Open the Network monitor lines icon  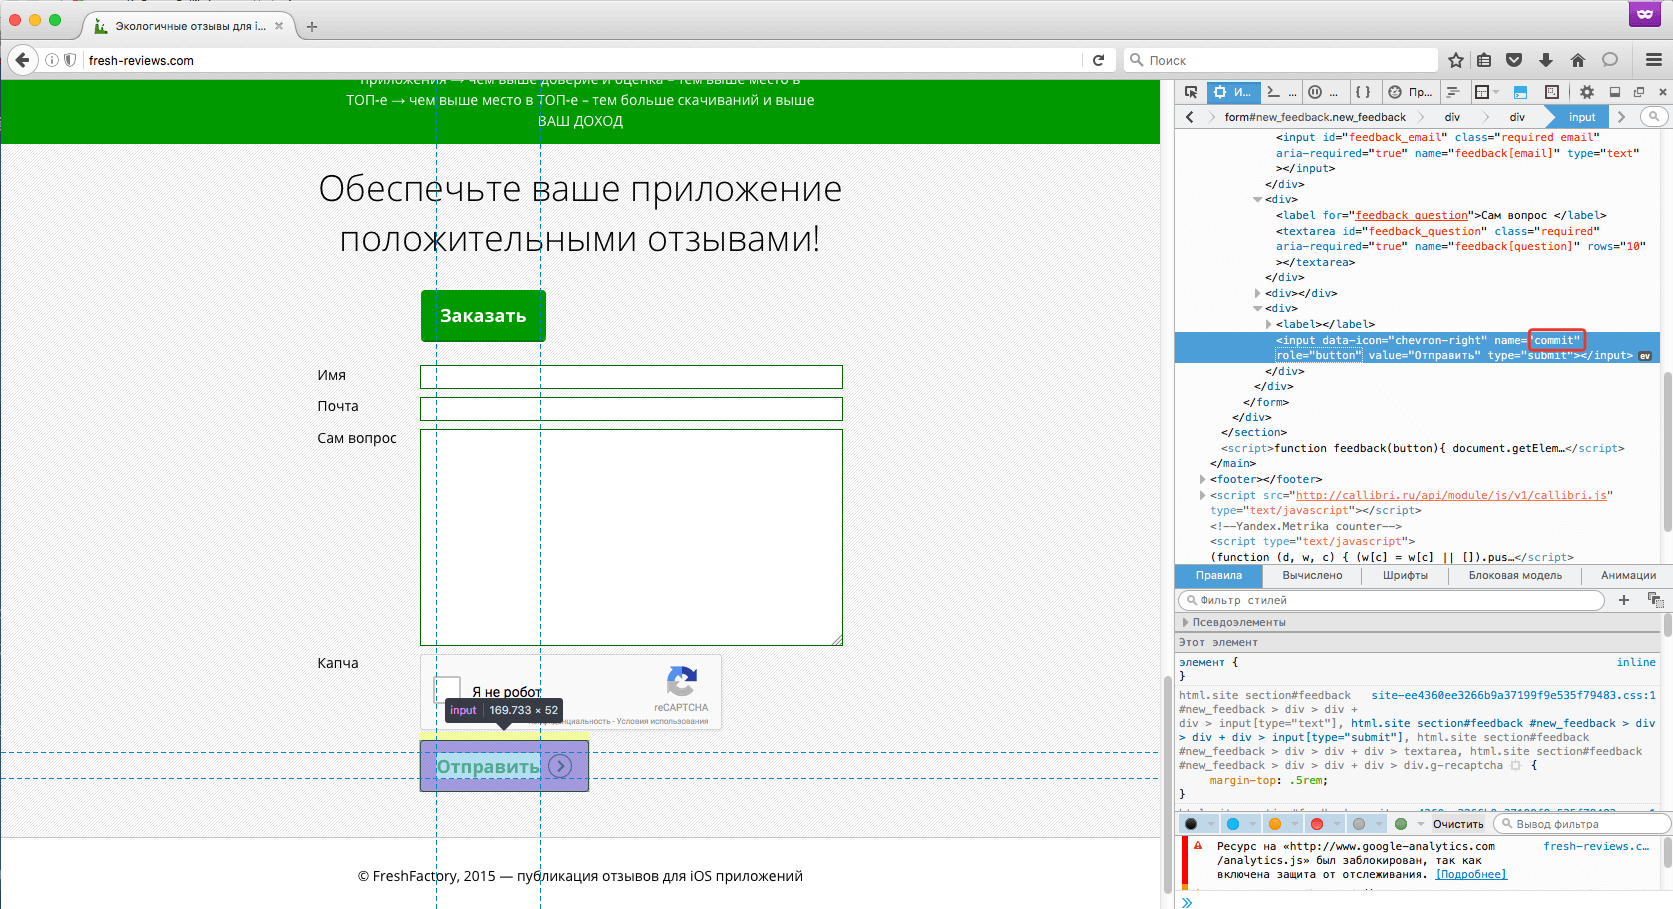(x=1453, y=92)
